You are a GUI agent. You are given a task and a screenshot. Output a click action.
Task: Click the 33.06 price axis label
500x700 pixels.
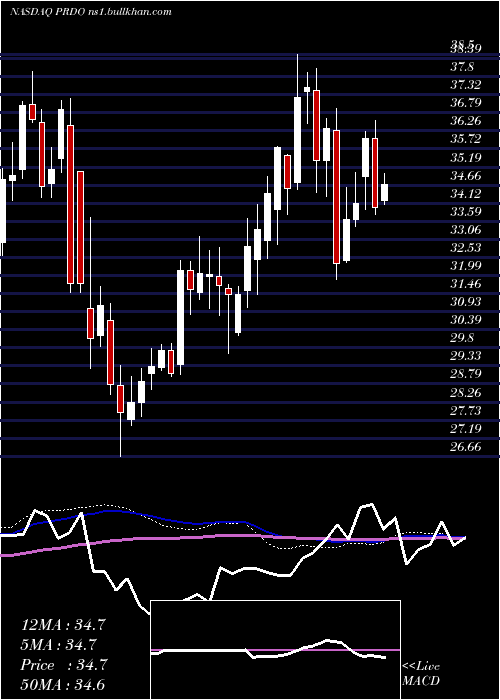466,229
